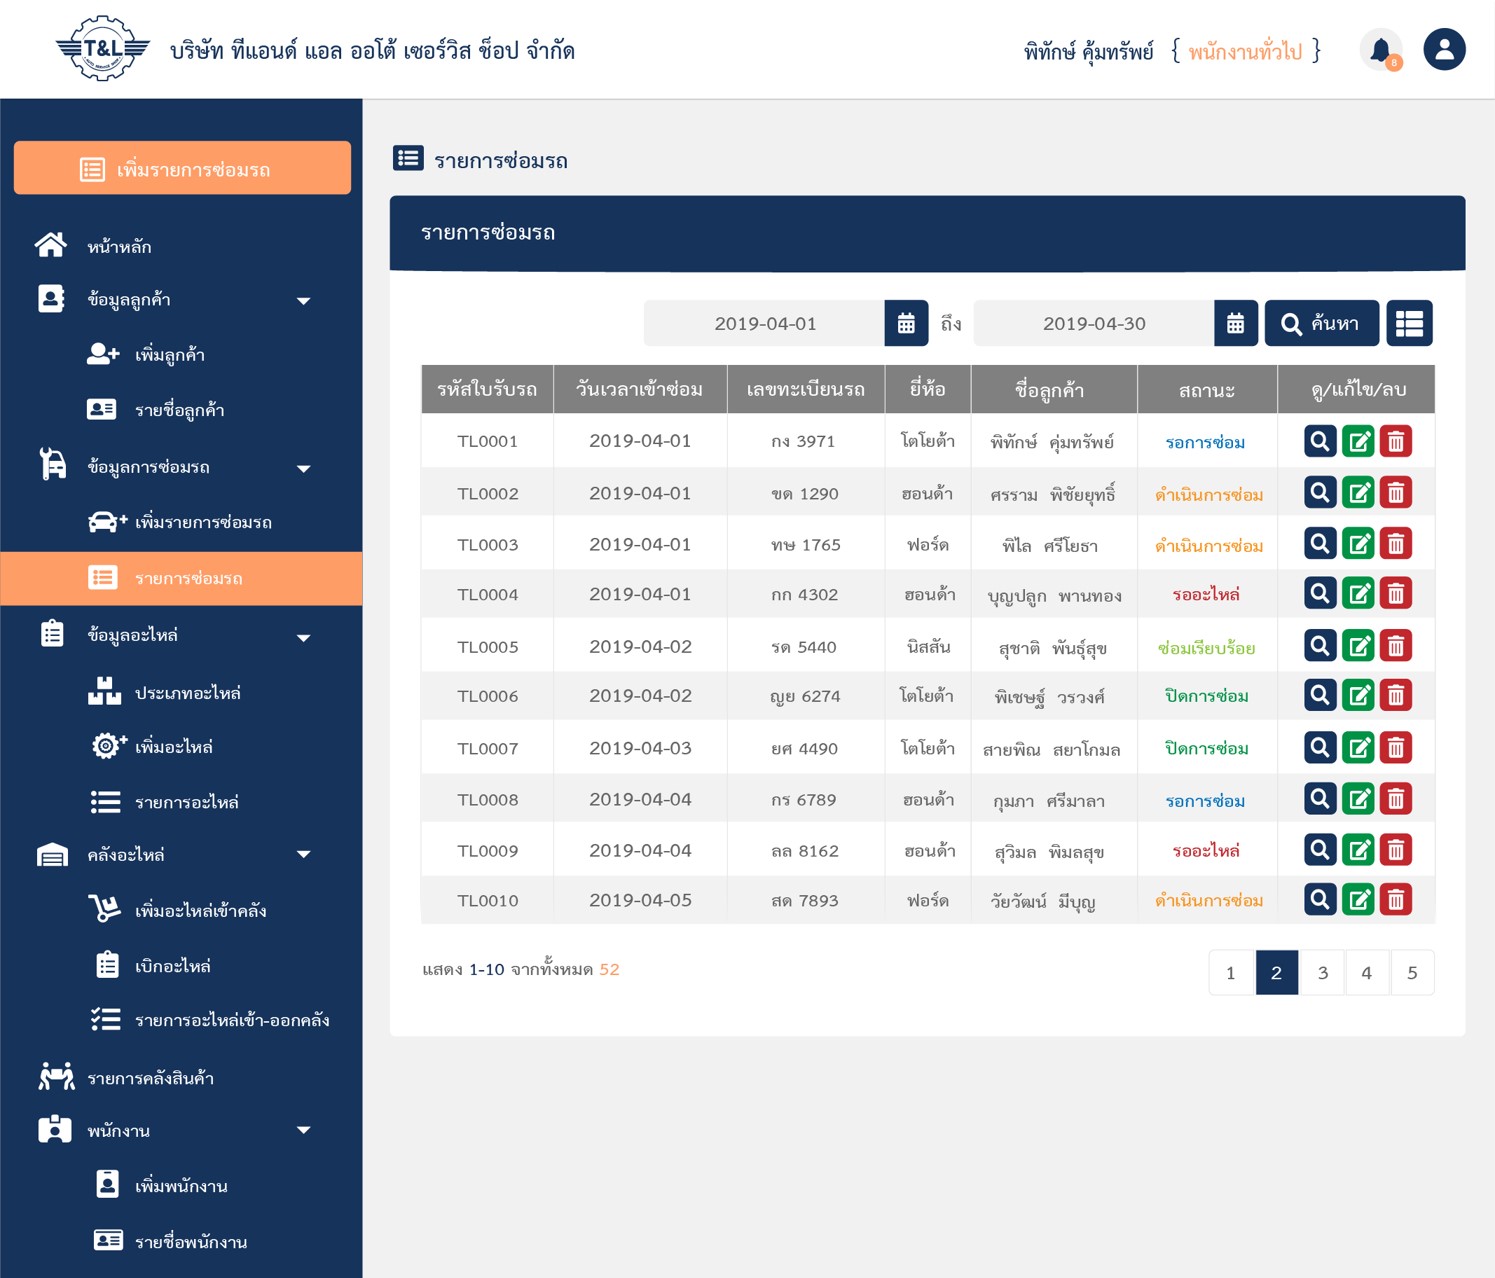Go to page 3 of results
The image size is (1495, 1278).
1322,972
